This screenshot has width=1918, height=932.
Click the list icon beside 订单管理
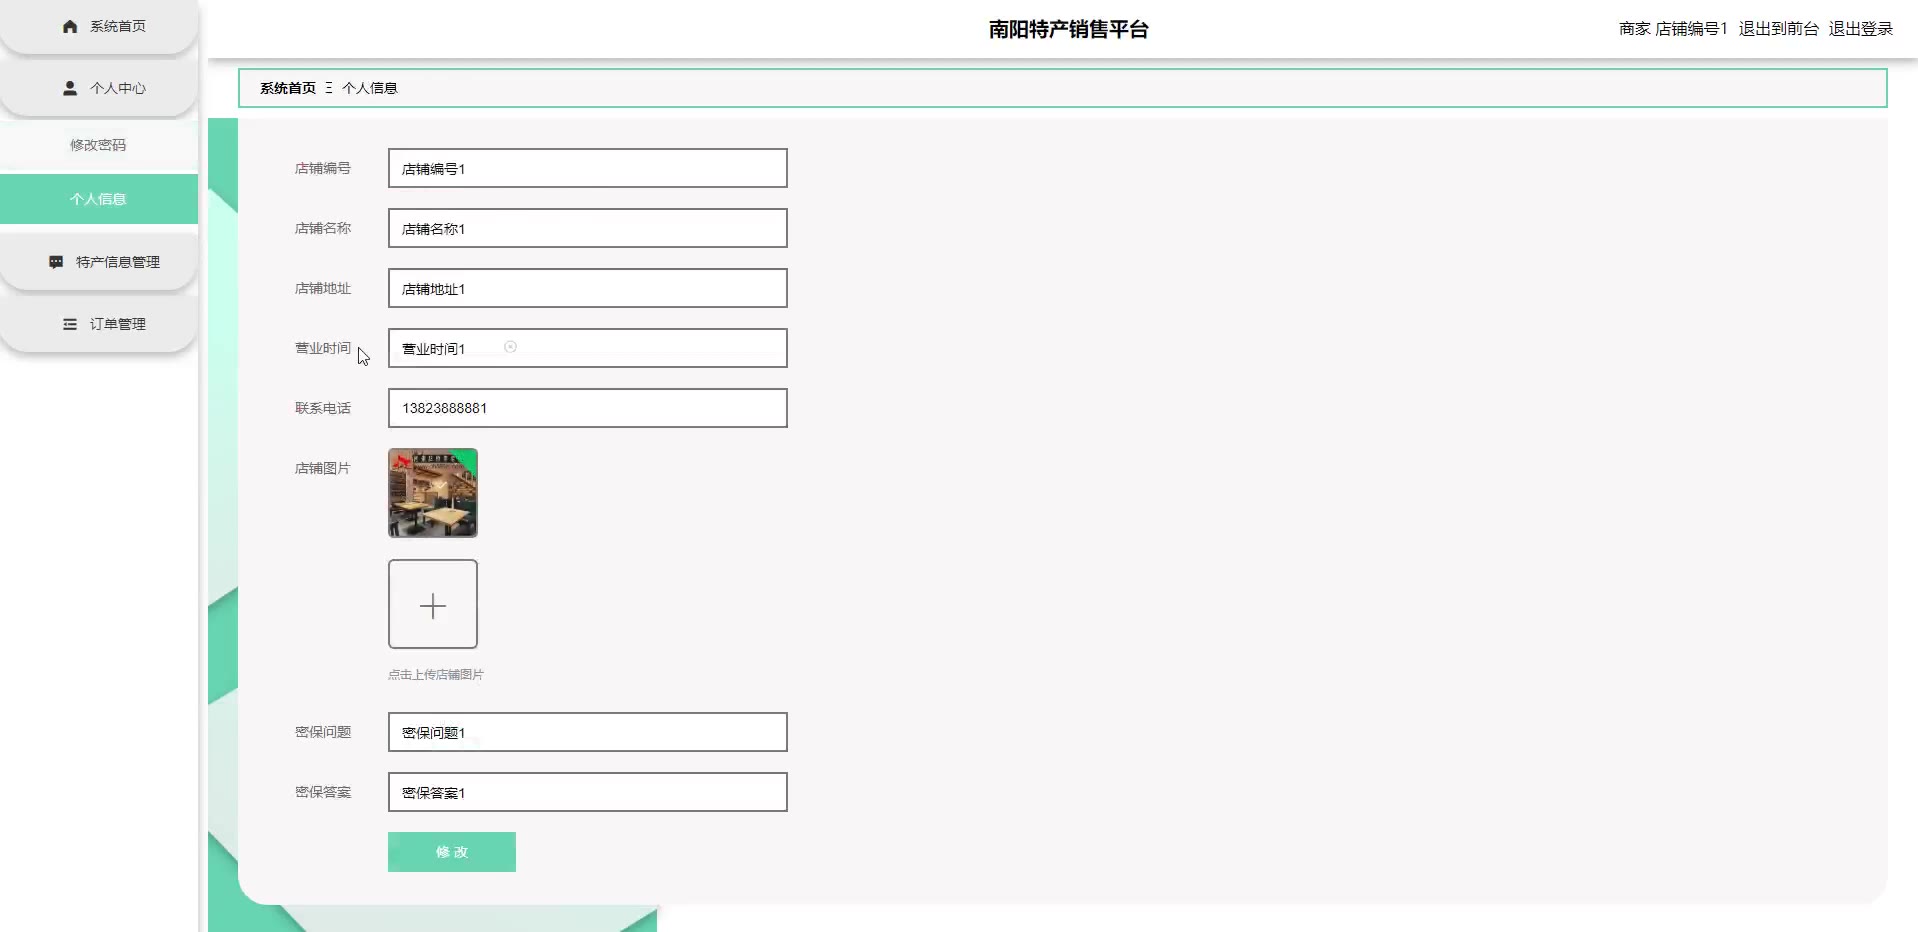(x=70, y=324)
